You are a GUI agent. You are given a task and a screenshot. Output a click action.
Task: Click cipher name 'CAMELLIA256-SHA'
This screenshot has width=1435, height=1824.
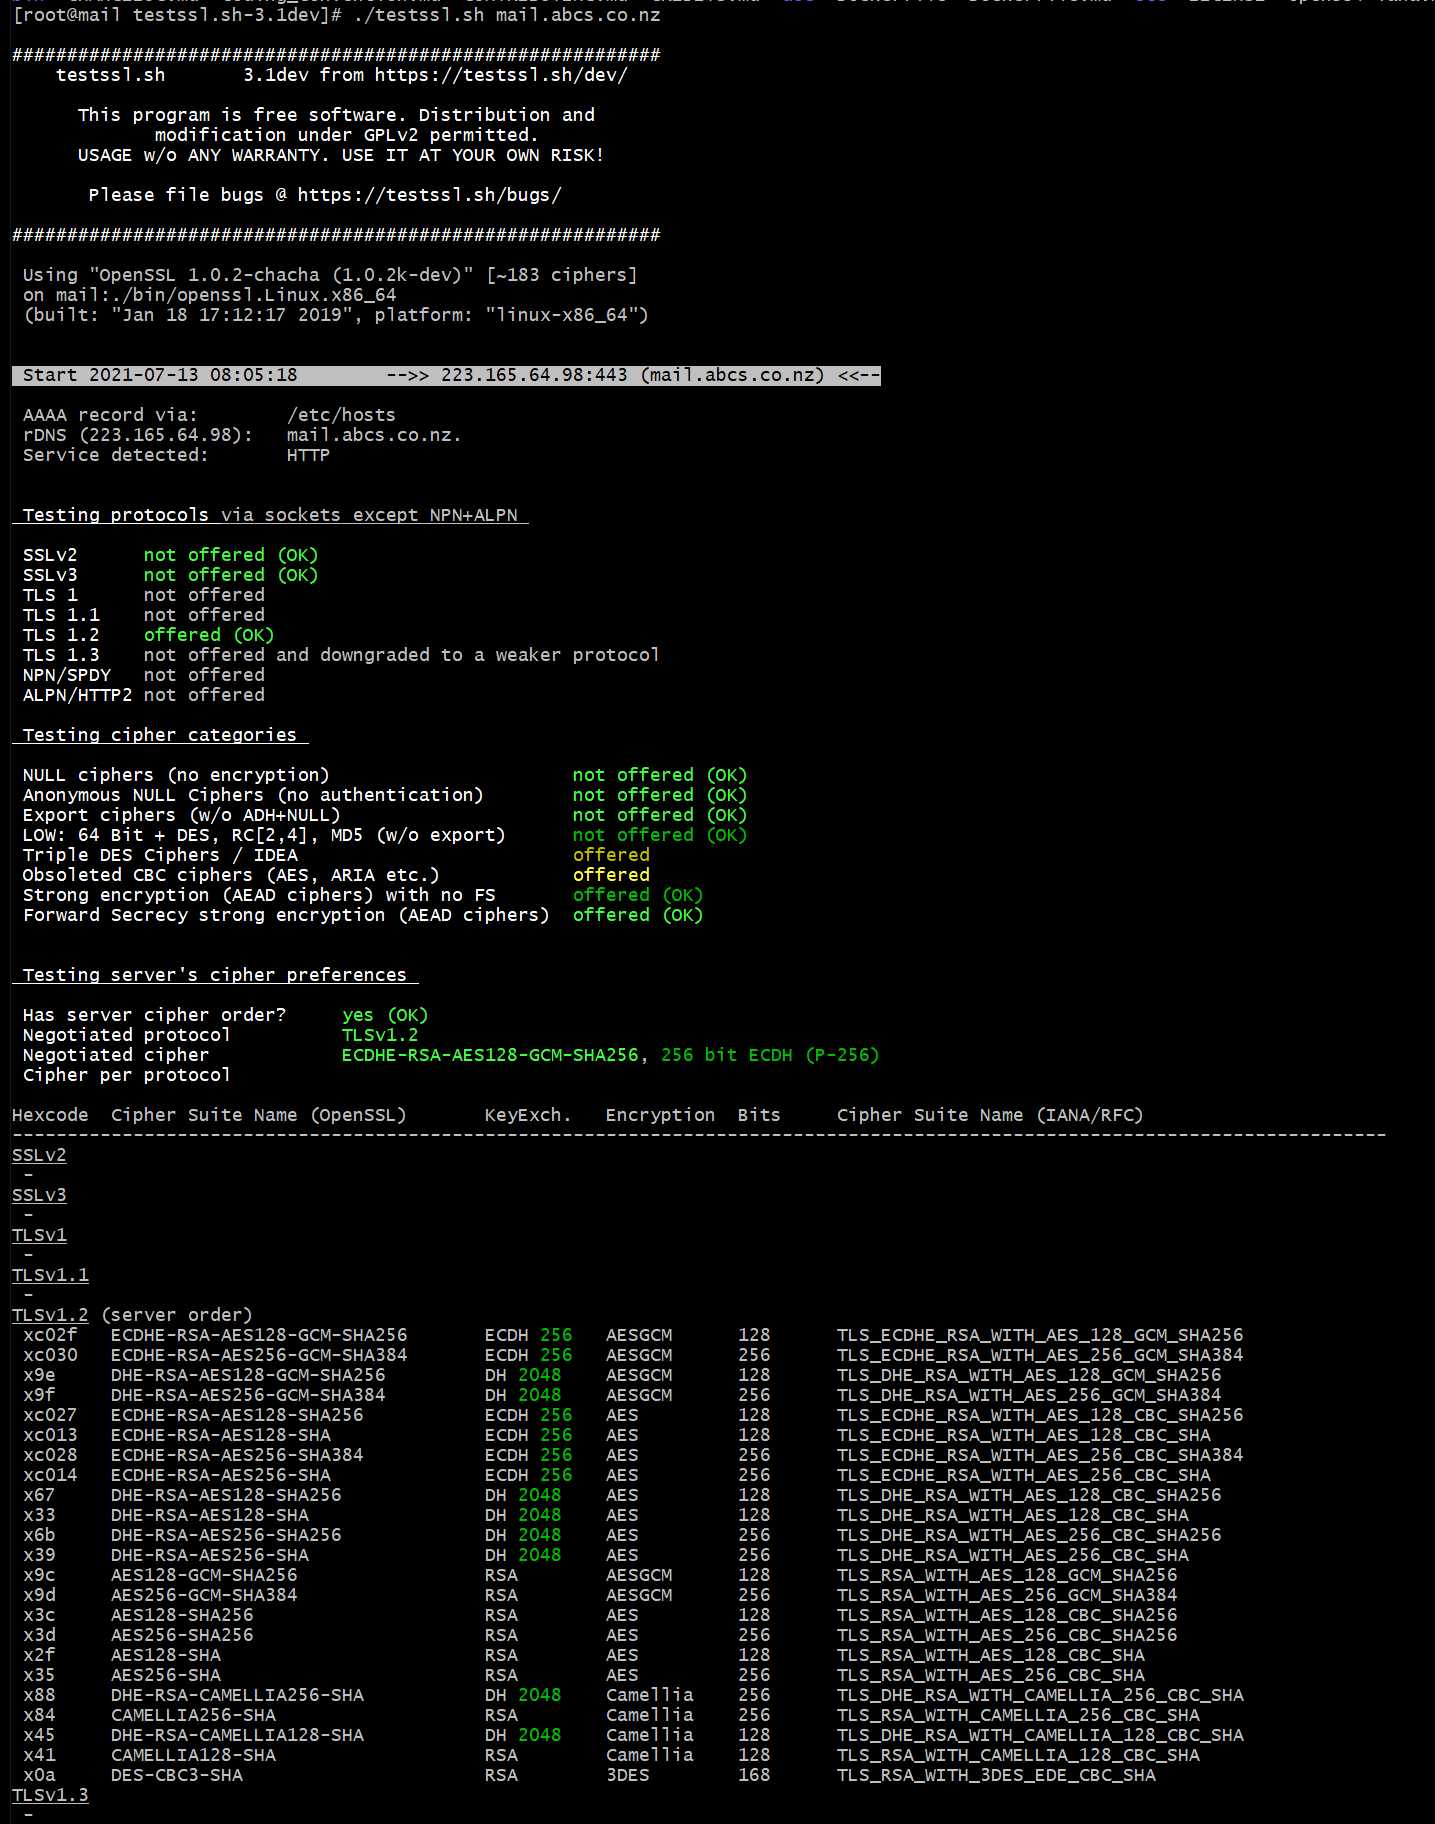click(x=193, y=1715)
